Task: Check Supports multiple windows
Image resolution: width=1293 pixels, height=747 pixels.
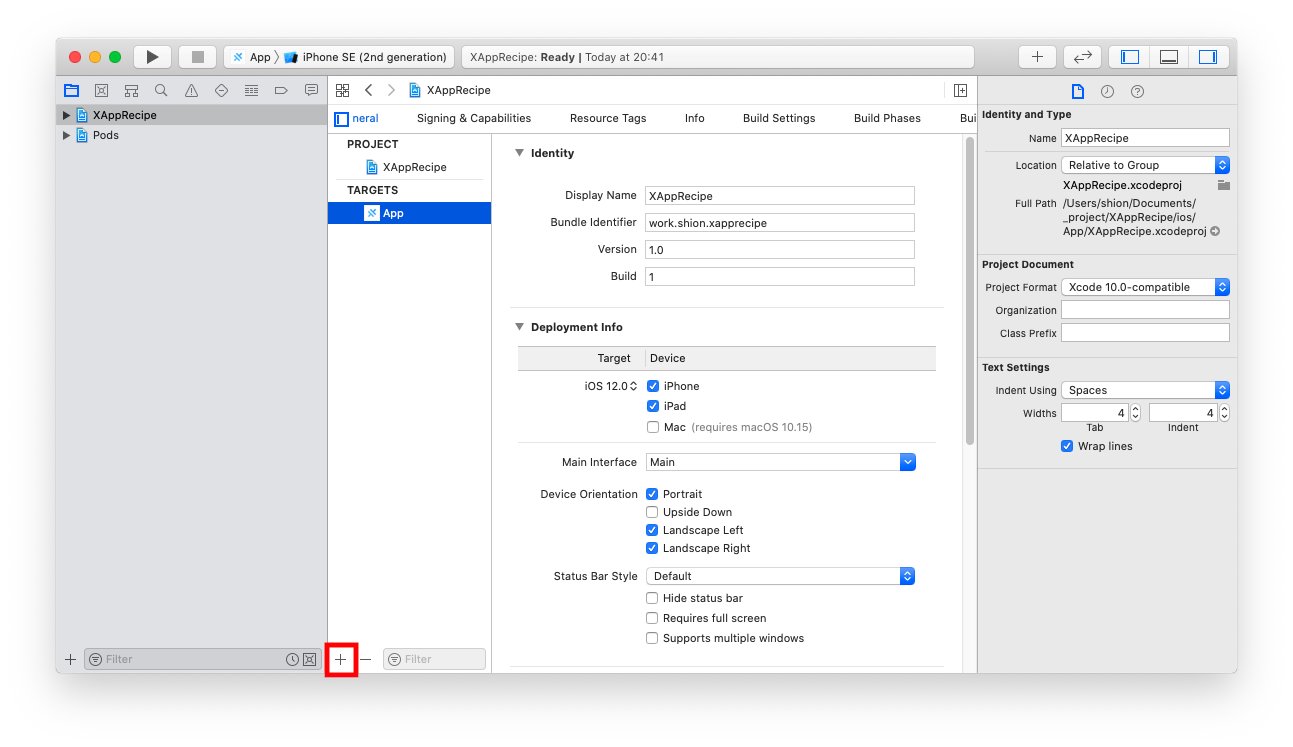Action: (652, 638)
